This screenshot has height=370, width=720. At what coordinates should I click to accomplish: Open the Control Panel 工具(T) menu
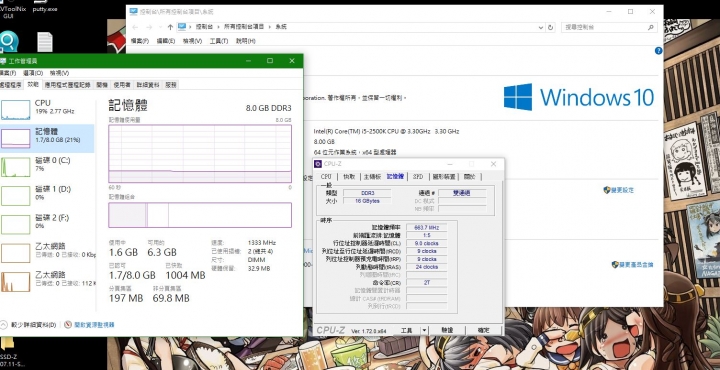[x=219, y=41]
